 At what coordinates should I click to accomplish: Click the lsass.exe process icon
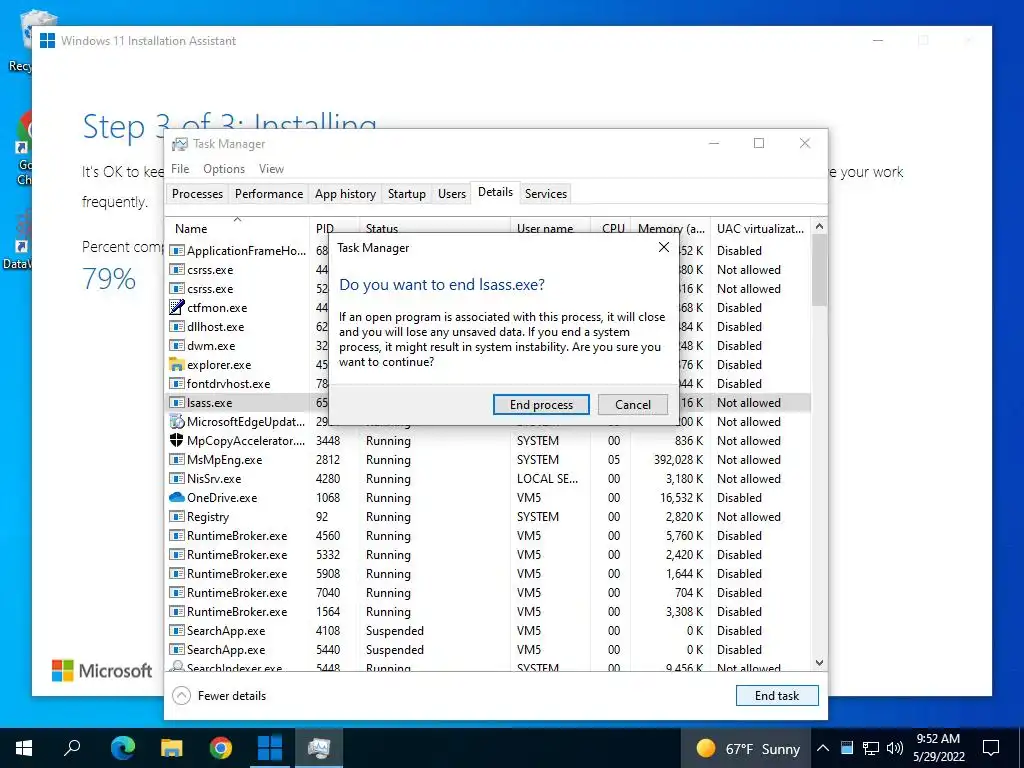(176, 402)
